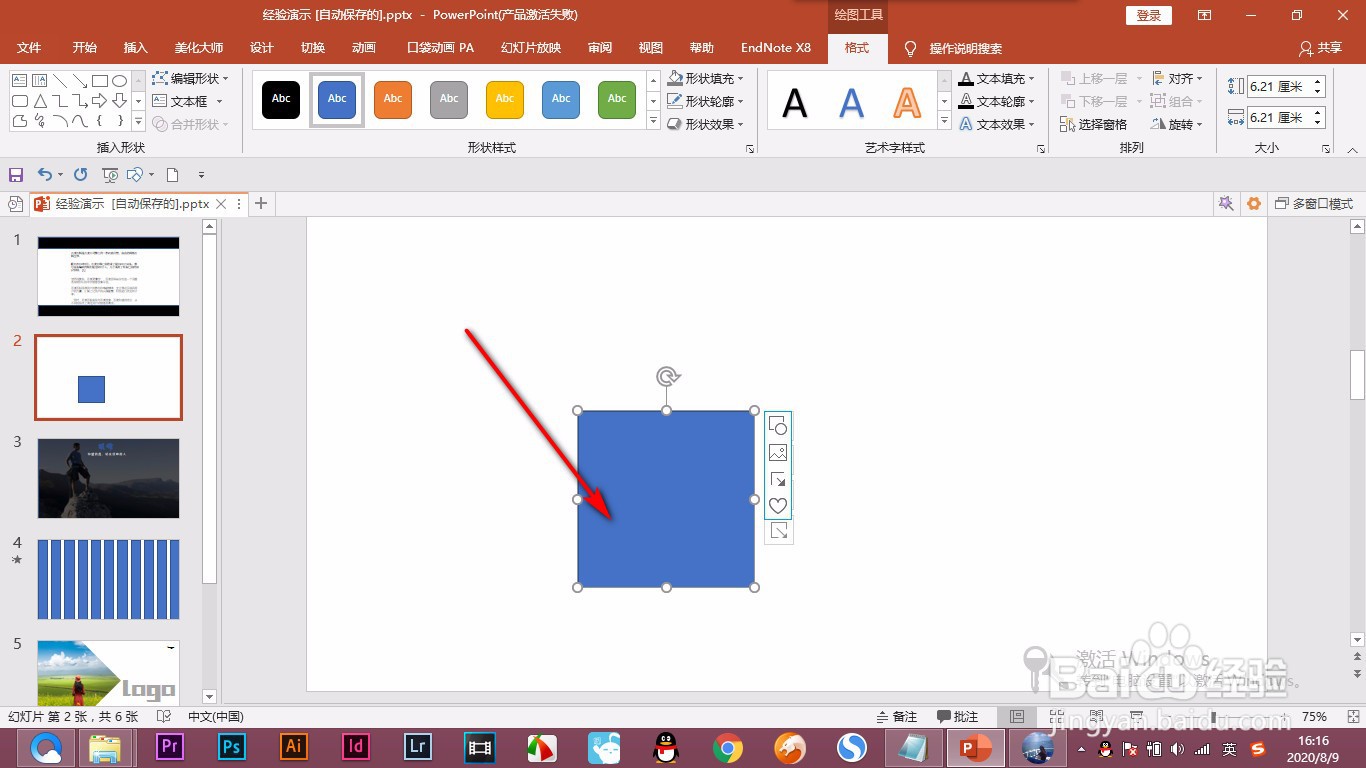The width and height of the screenshot is (1366, 768).
Task: Open 形状填充 shape fill dropdown
Action: coord(706,78)
